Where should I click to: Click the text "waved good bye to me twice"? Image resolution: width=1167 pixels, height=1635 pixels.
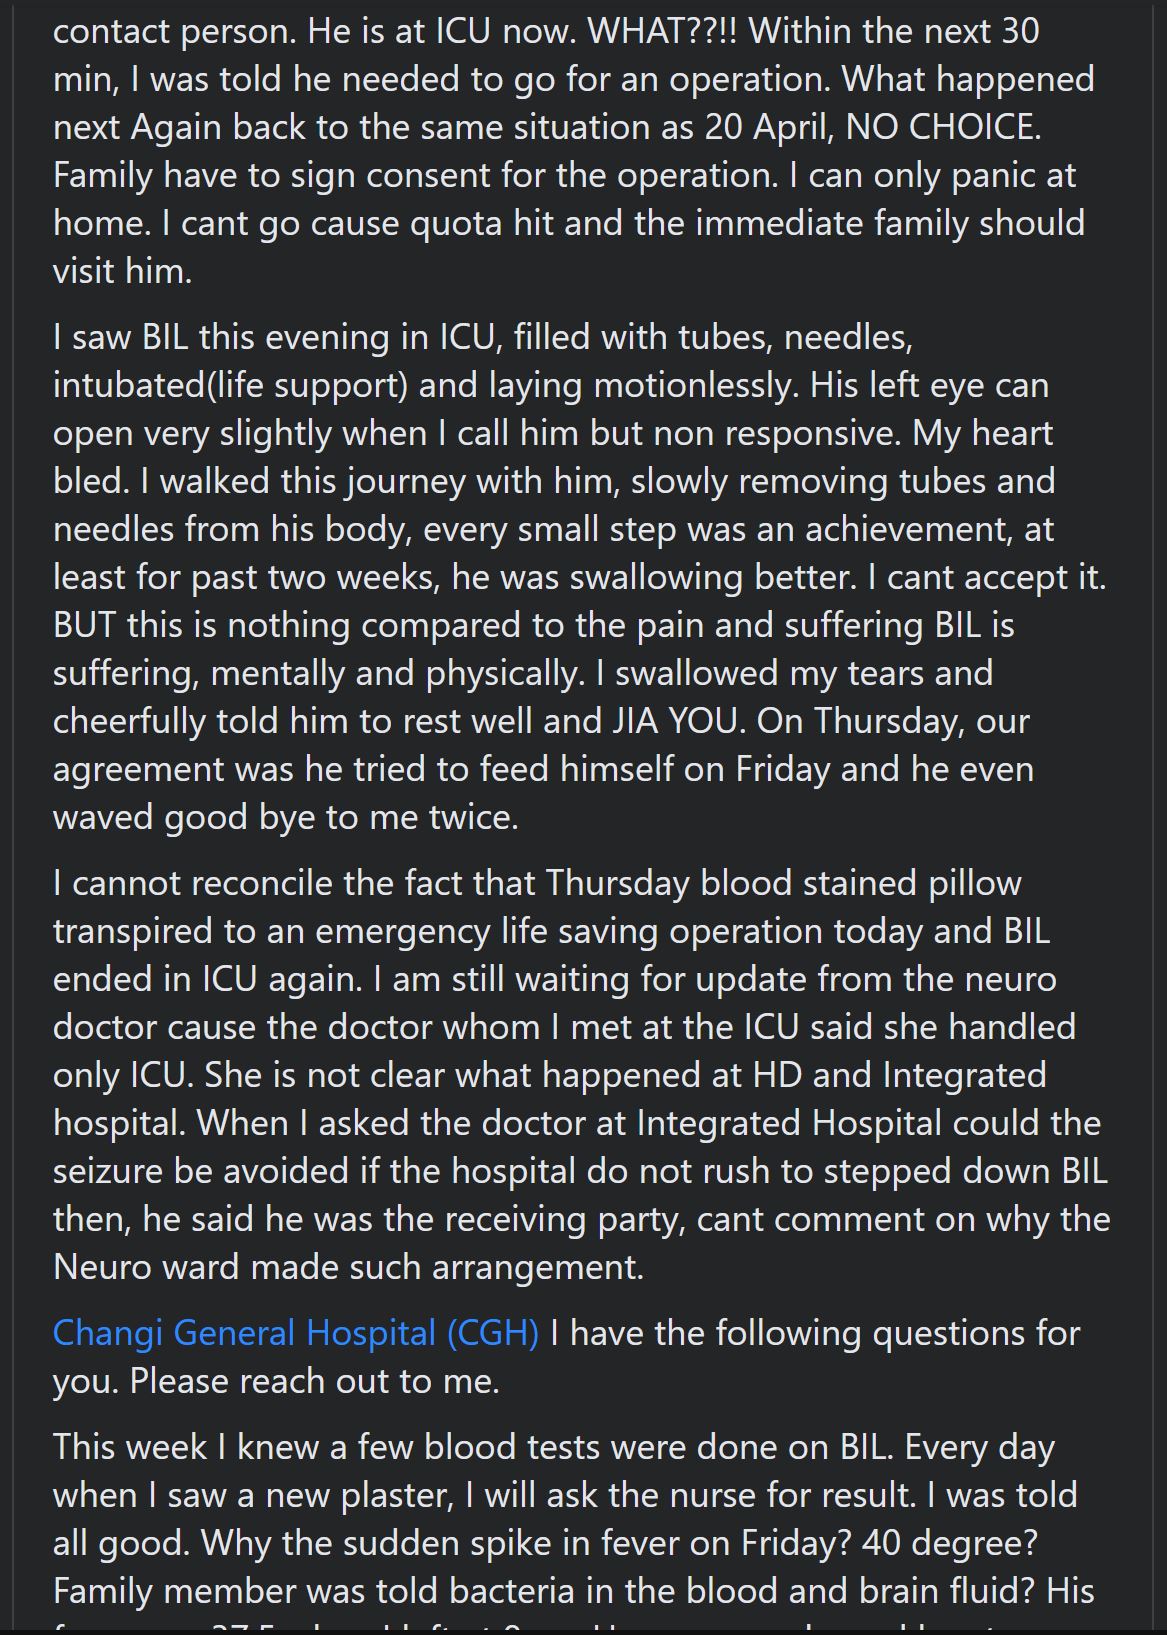coord(283,817)
